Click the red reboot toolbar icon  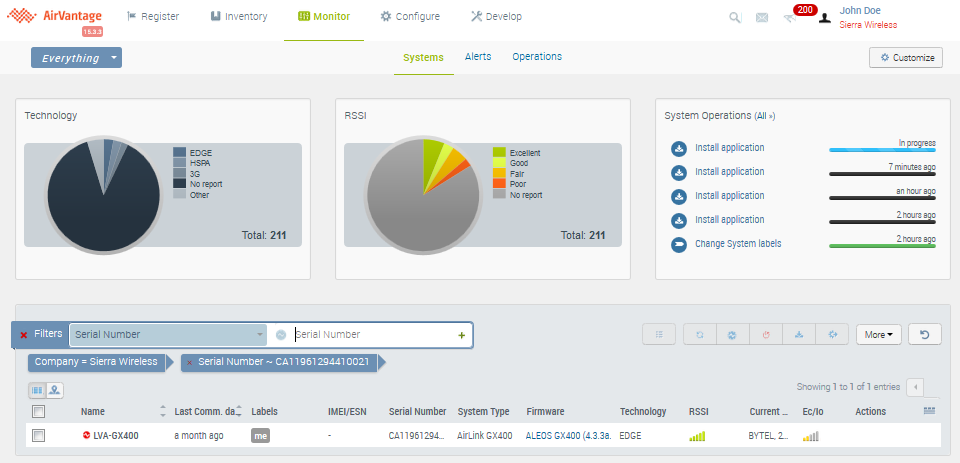pos(766,334)
